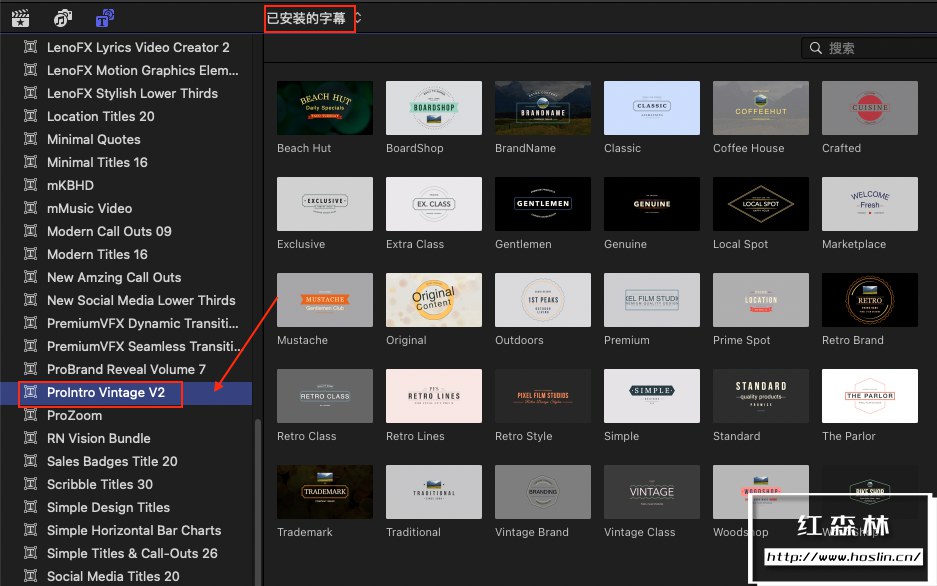Select the Retro Class title thumbnail
This screenshot has height=586, width=937.
[x=325, y=396]
